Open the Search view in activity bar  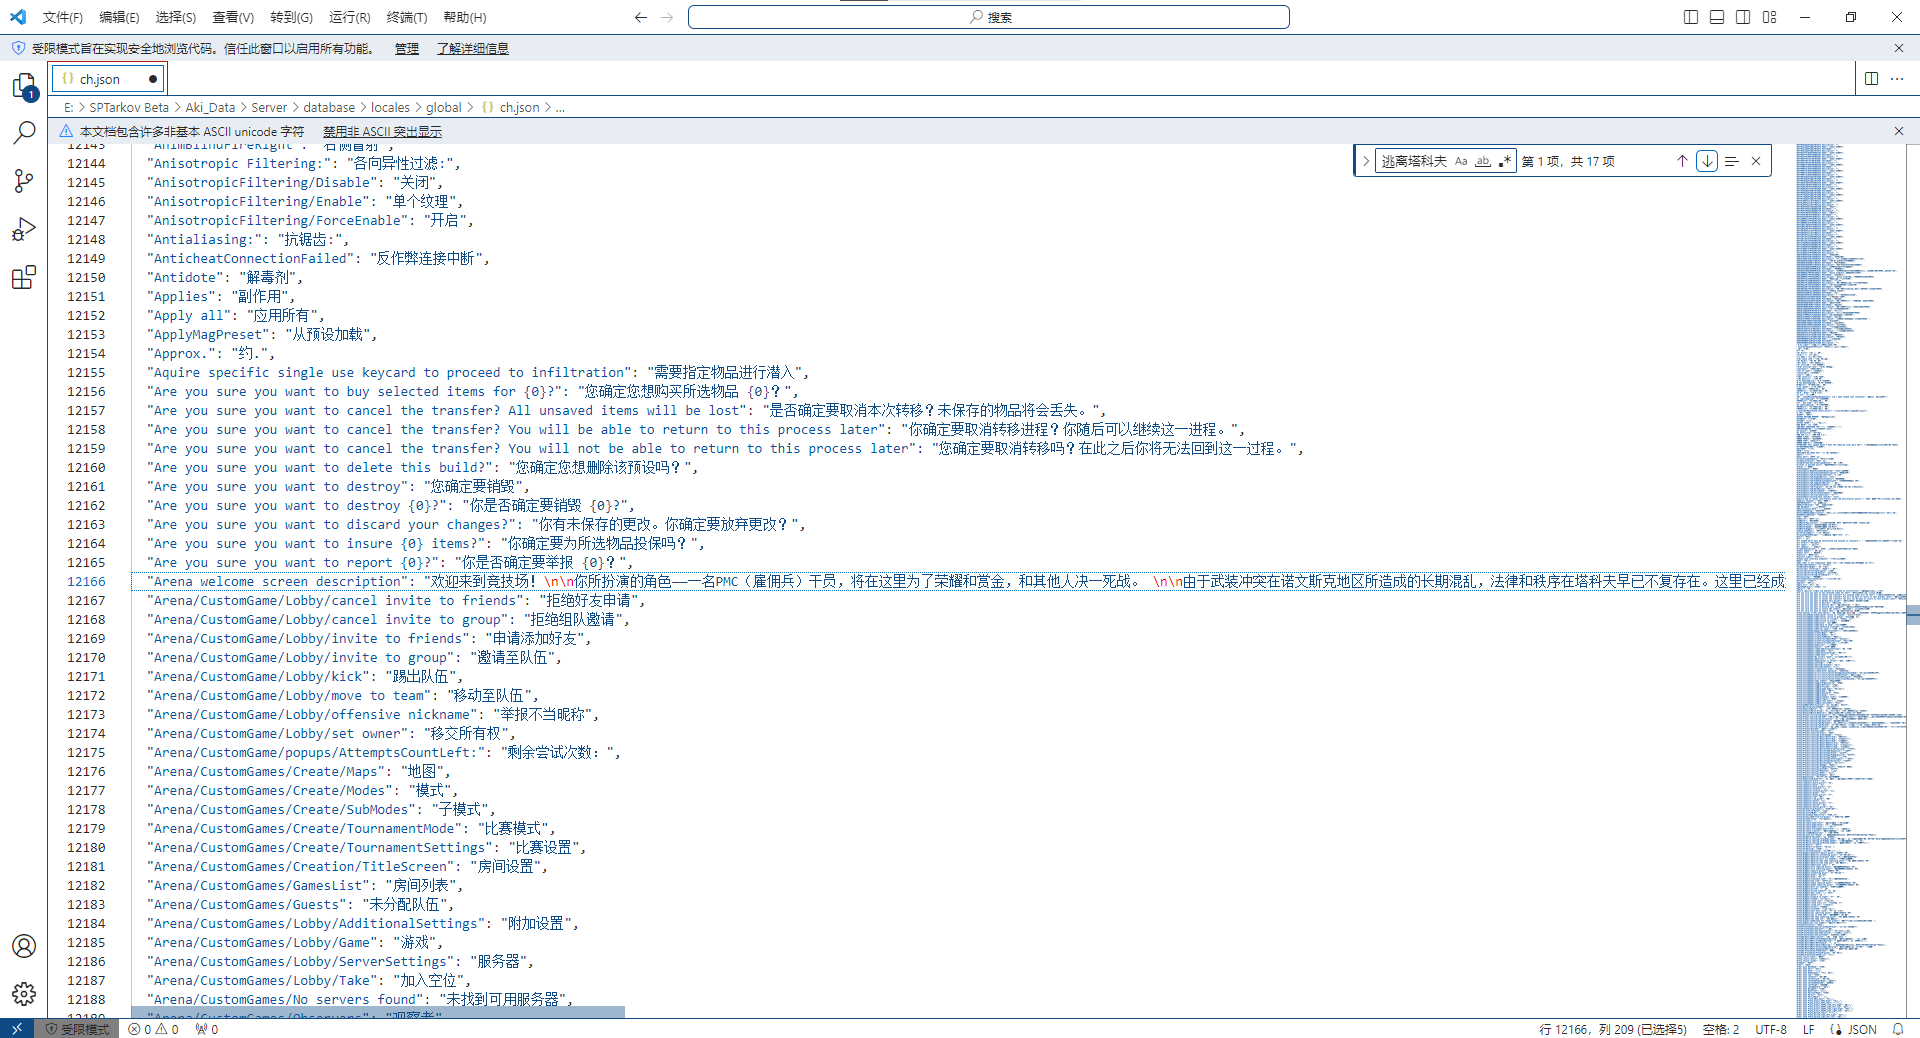(x=24, y=133)
